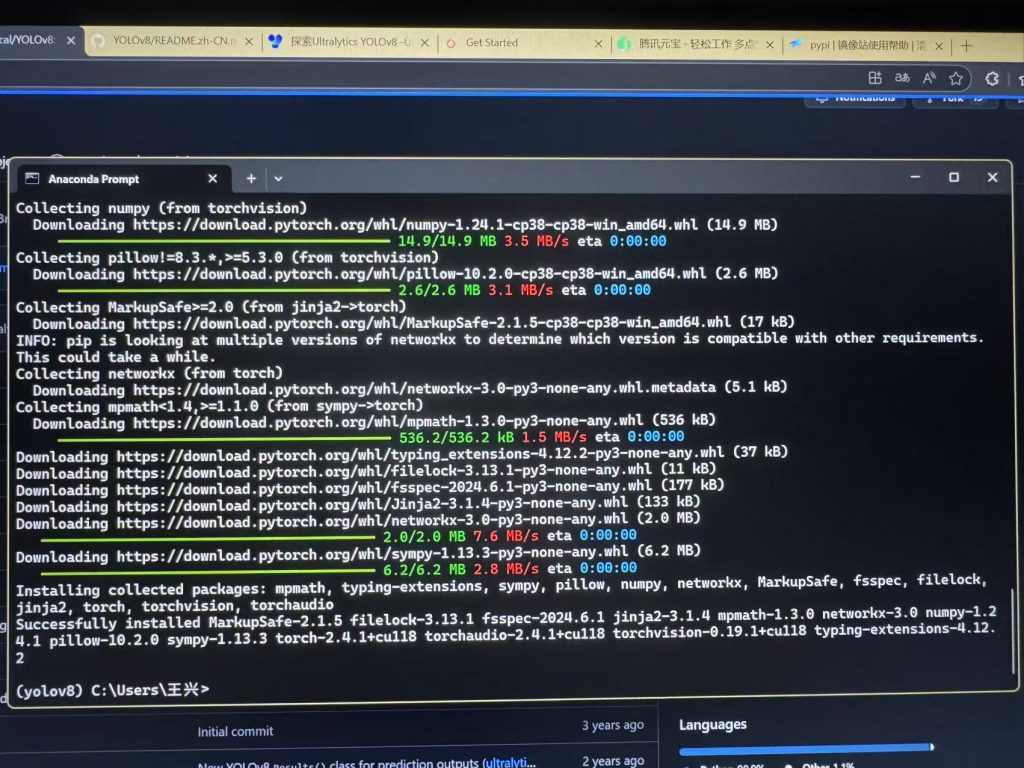The height and width of the screenshot is (768, 1024).
Task: Close the Get Started browser tab
Action: (x=598, y=44)
